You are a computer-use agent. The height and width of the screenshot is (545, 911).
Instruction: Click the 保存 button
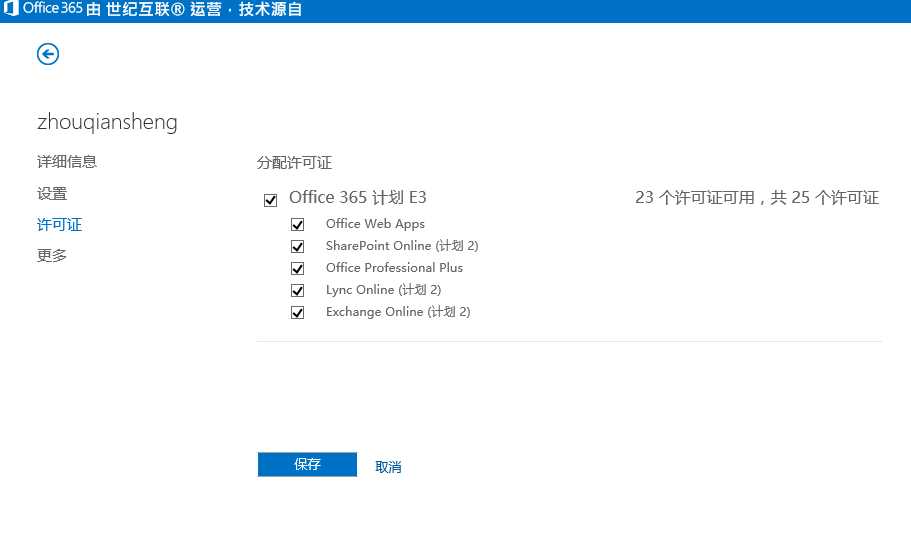[x=307, y=464]
